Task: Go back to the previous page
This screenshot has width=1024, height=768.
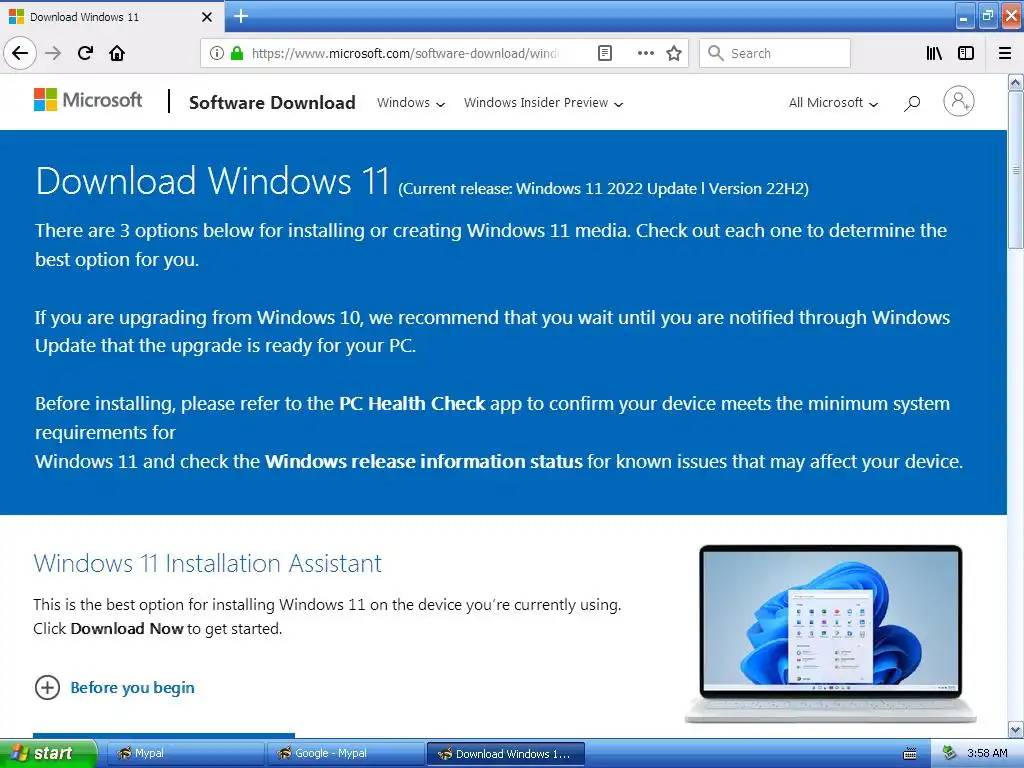Action: point(20,53)
